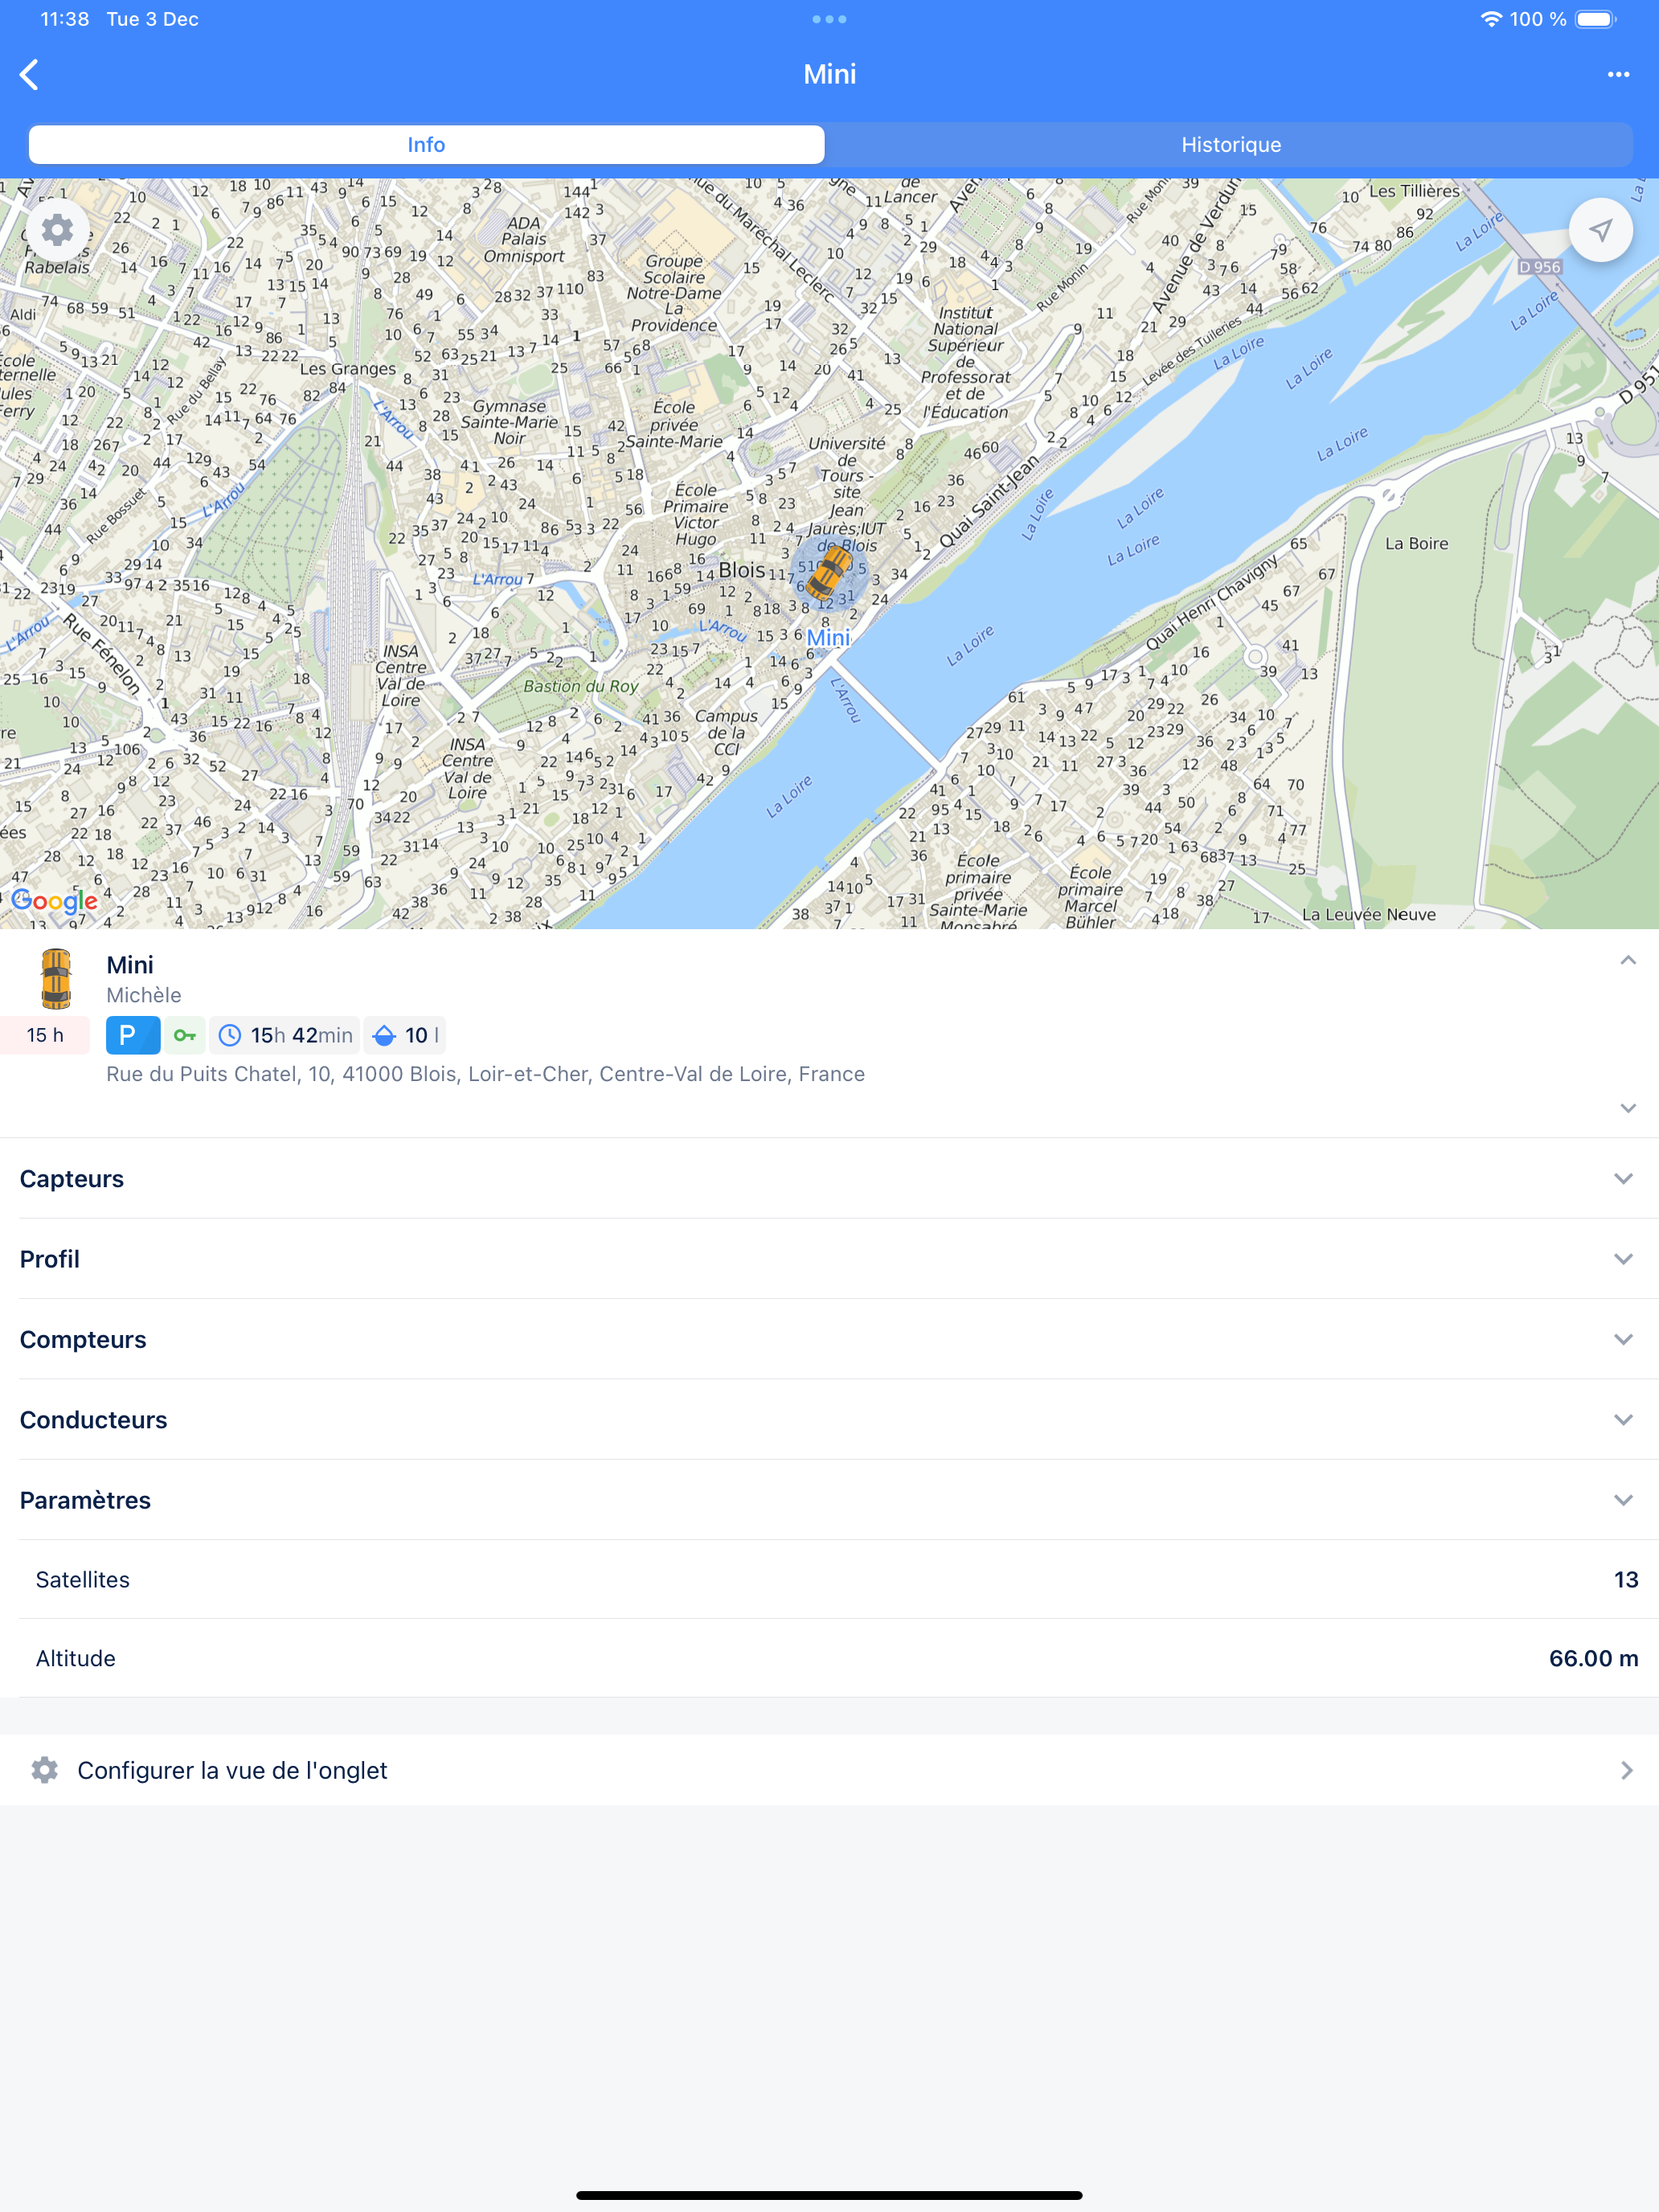Tap the Rue du Puits Chatel address
This screenshot has width=1659, height=2212.
click(x=485, y=1074)
